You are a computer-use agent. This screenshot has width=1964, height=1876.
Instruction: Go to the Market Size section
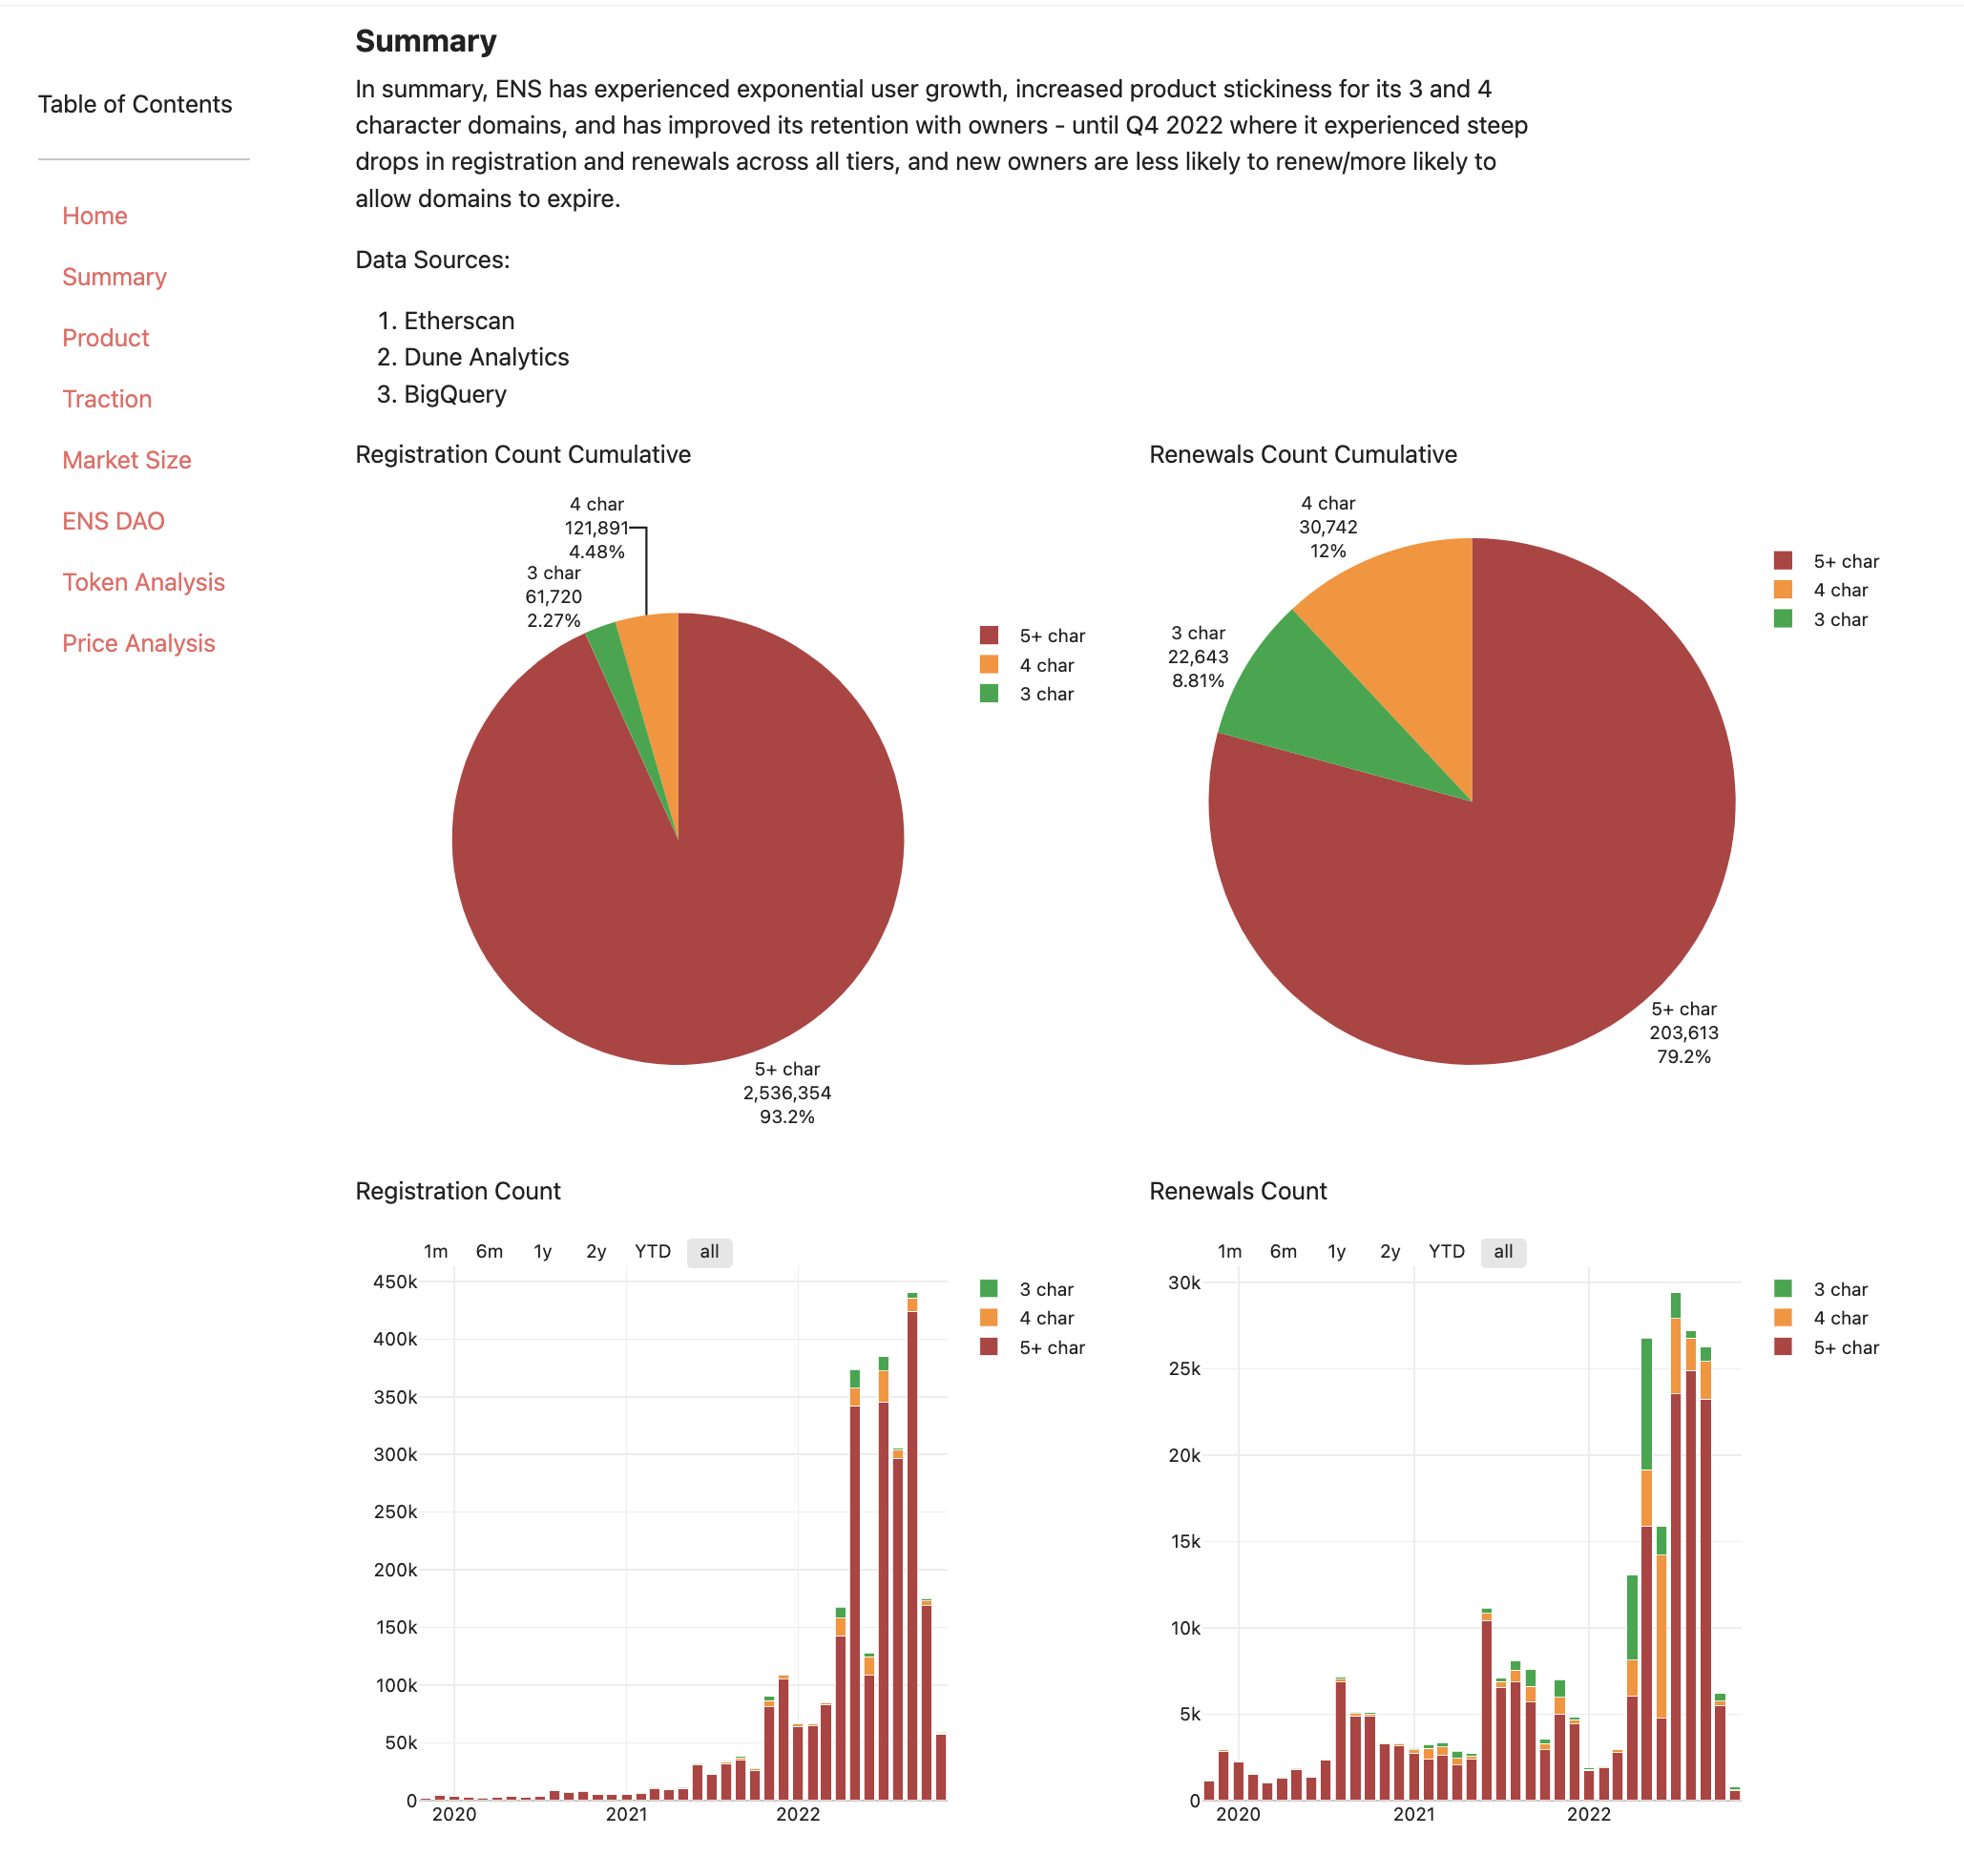tap(127, 459)
